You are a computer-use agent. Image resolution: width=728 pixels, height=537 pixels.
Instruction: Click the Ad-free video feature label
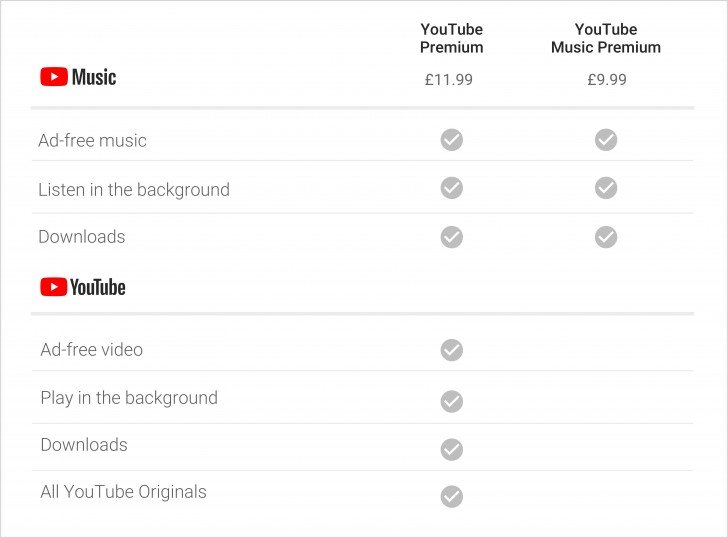pos(91,350)
